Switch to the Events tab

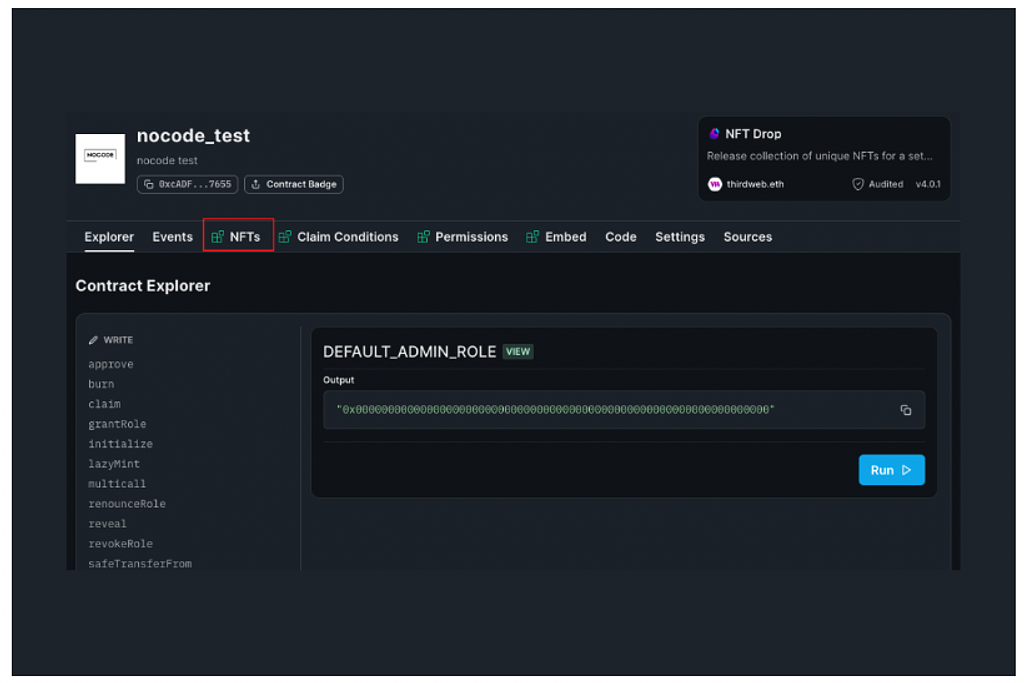pos(172,237)
